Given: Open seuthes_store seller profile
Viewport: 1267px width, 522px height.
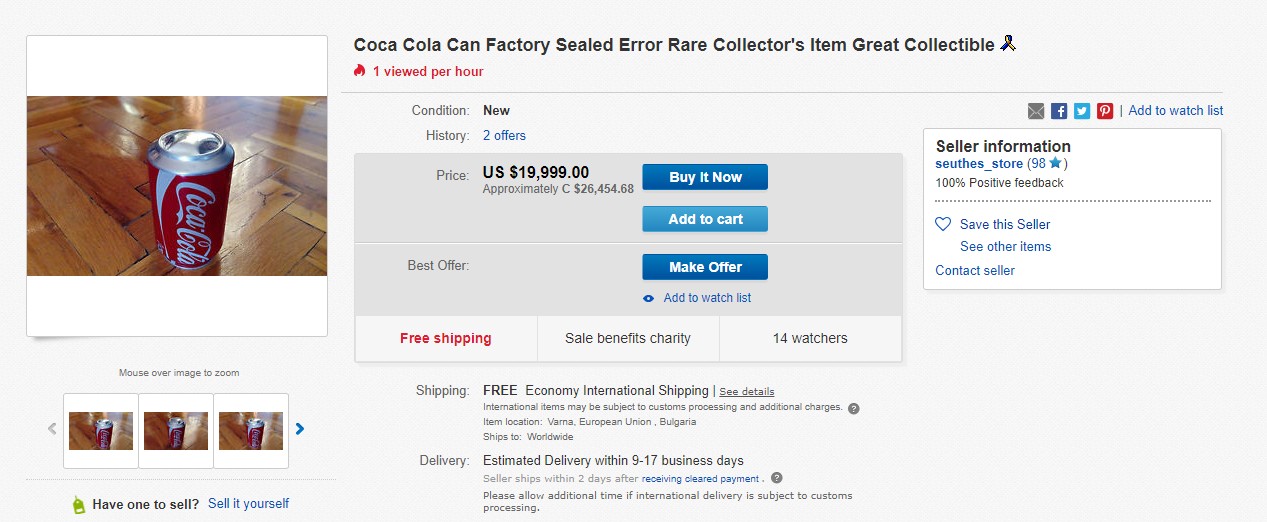Looking at the screenshot, I should point(979,163).
